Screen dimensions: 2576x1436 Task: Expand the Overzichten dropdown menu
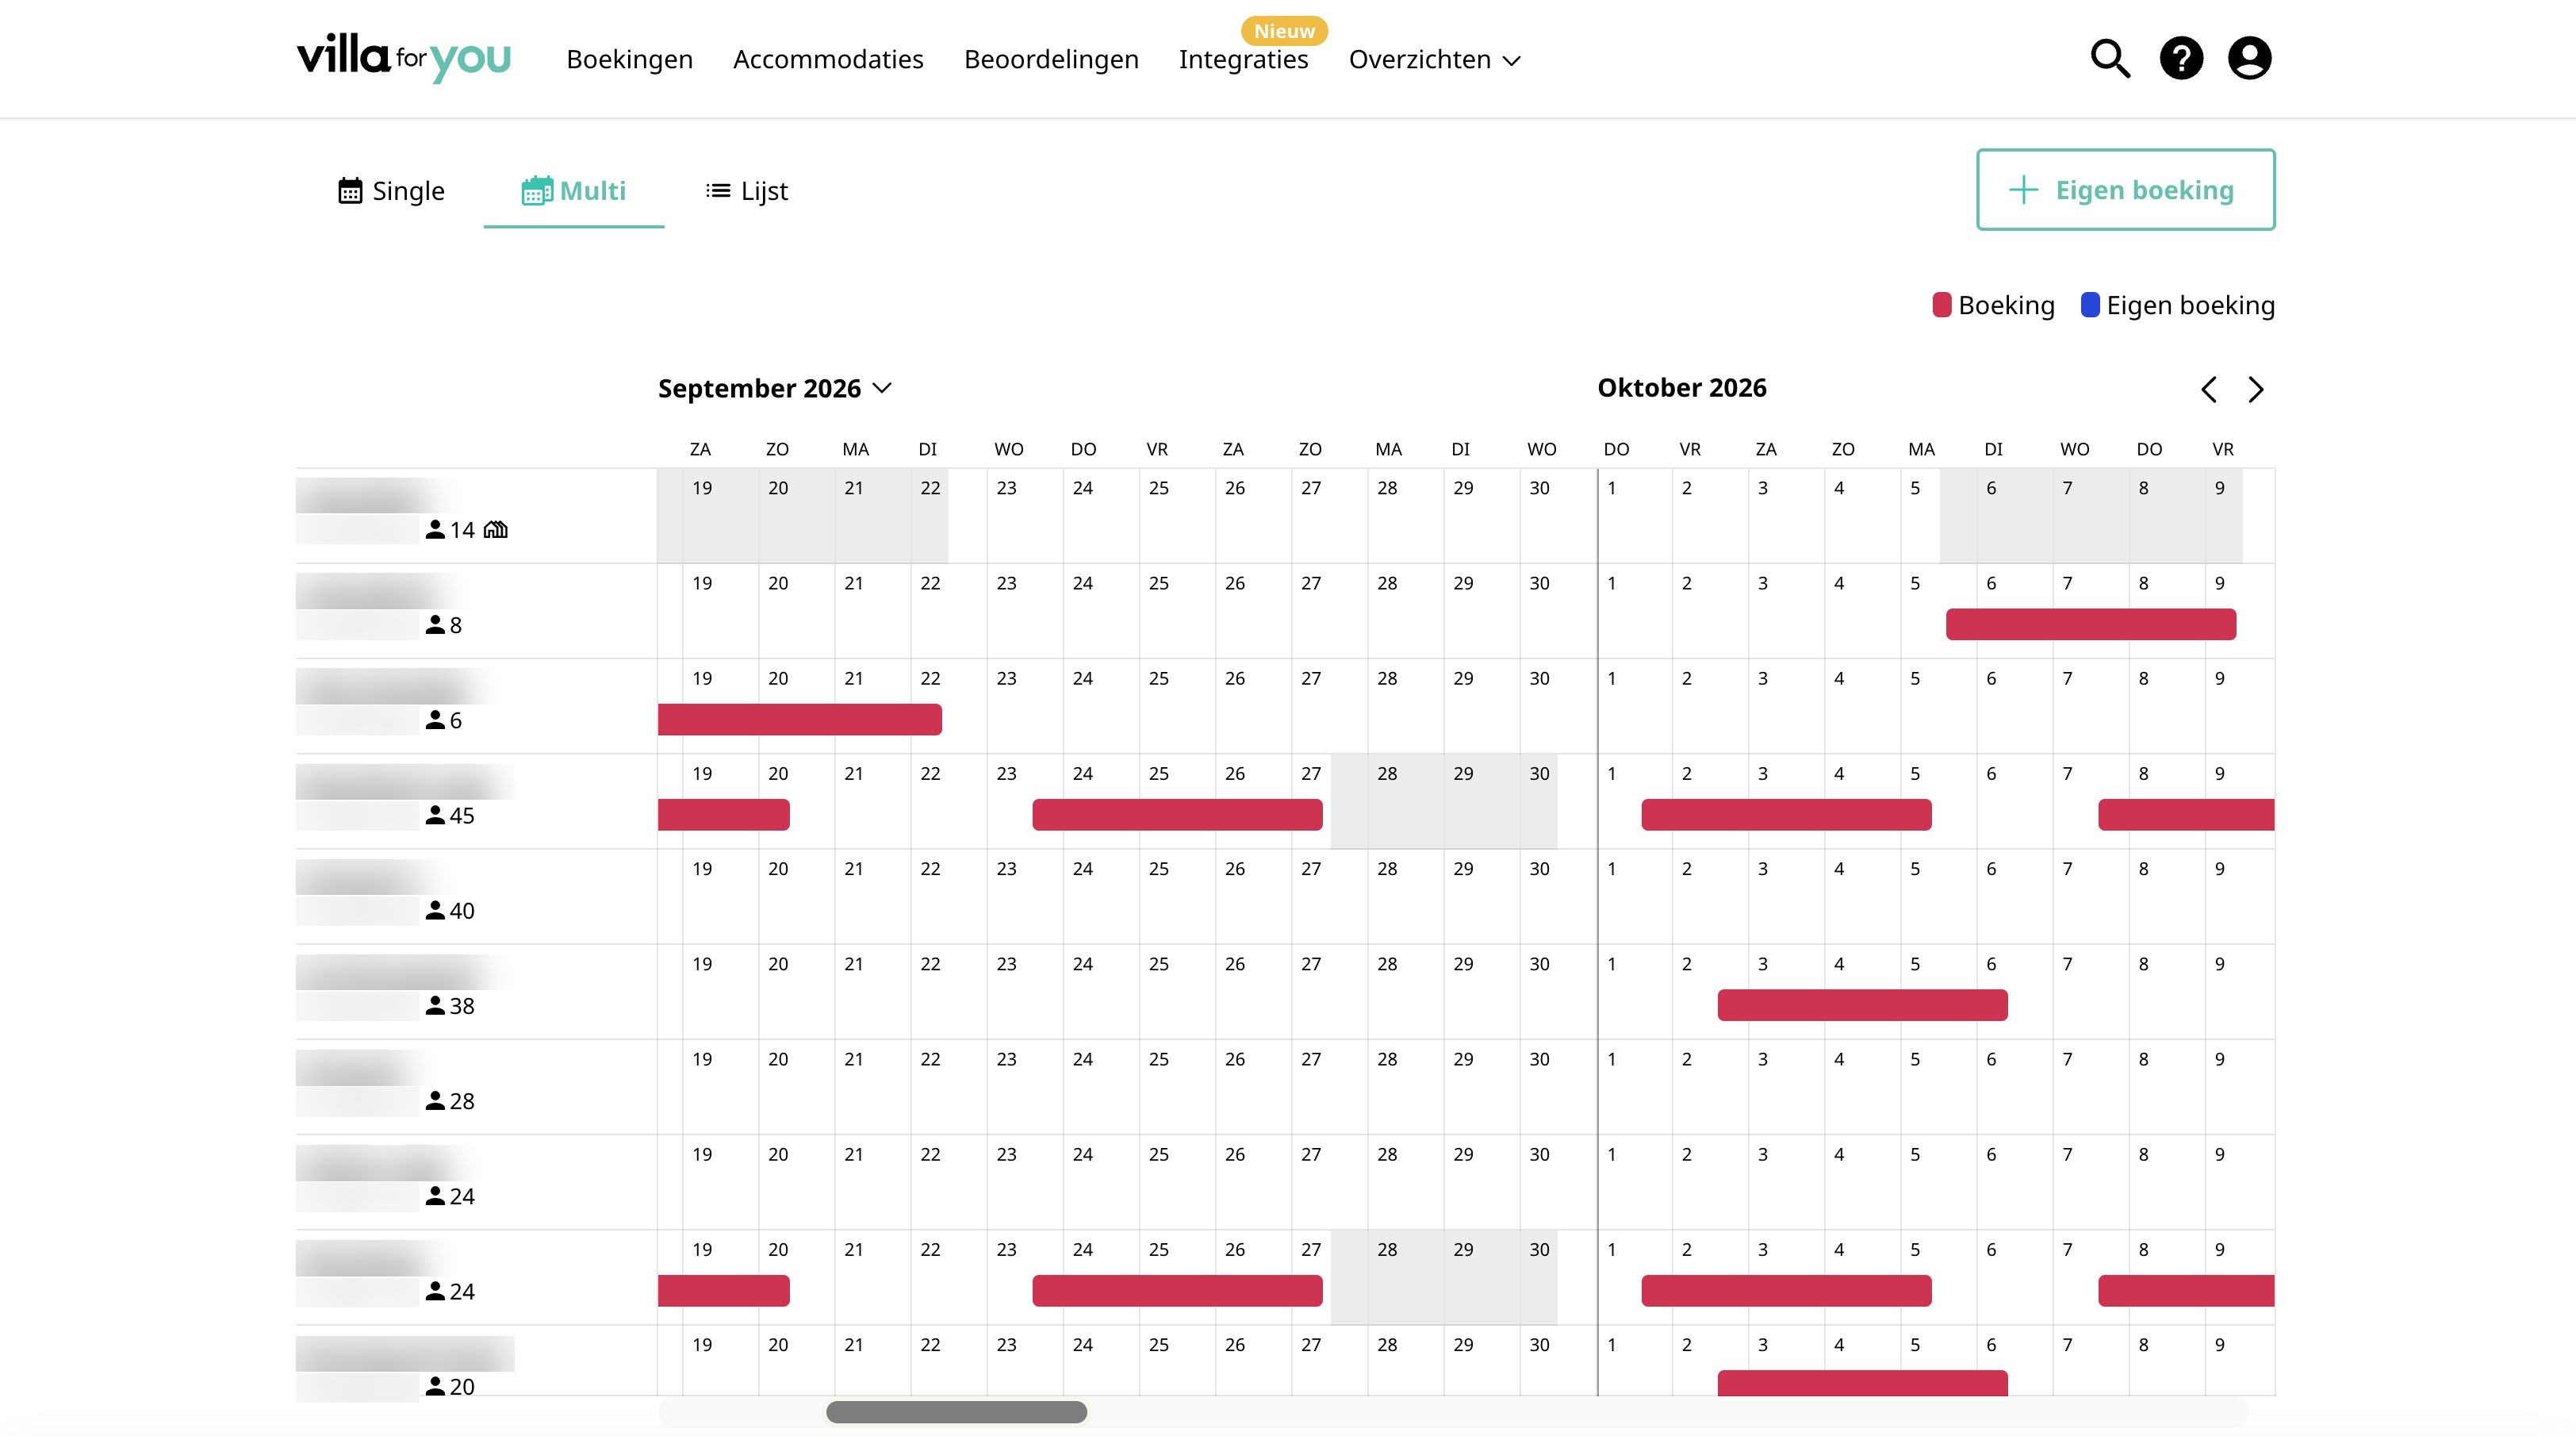pos(1434,59)
